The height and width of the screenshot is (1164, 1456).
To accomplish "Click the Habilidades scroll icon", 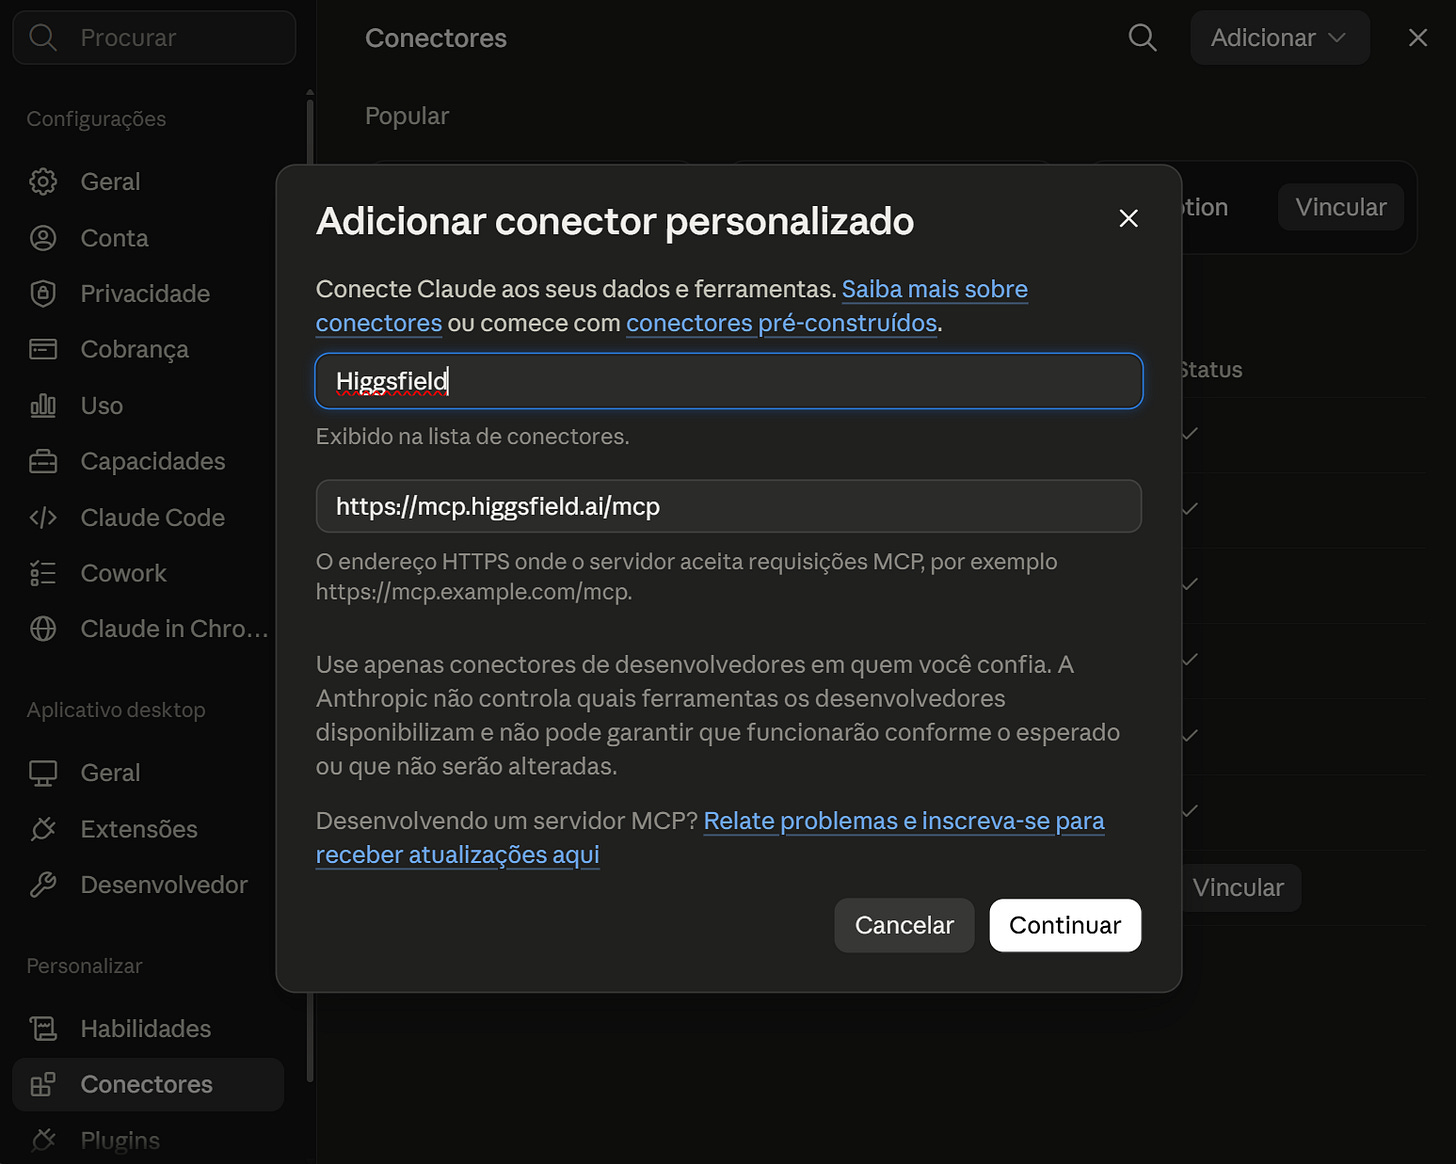I will [x=43, y=1028].
